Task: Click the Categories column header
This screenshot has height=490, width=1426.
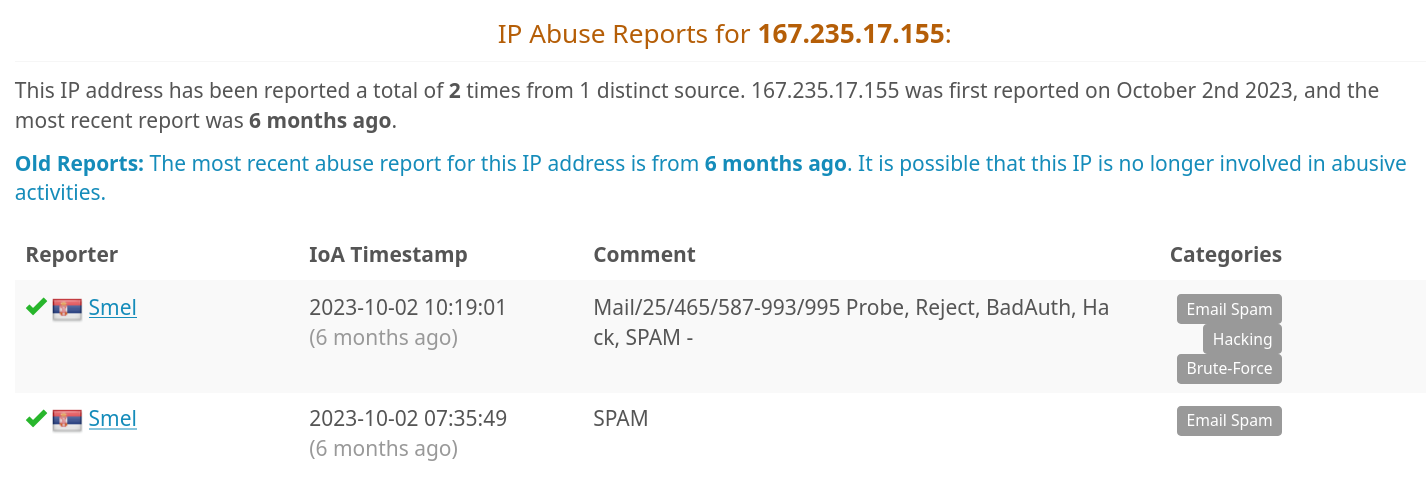Action: coord(1226,255)
